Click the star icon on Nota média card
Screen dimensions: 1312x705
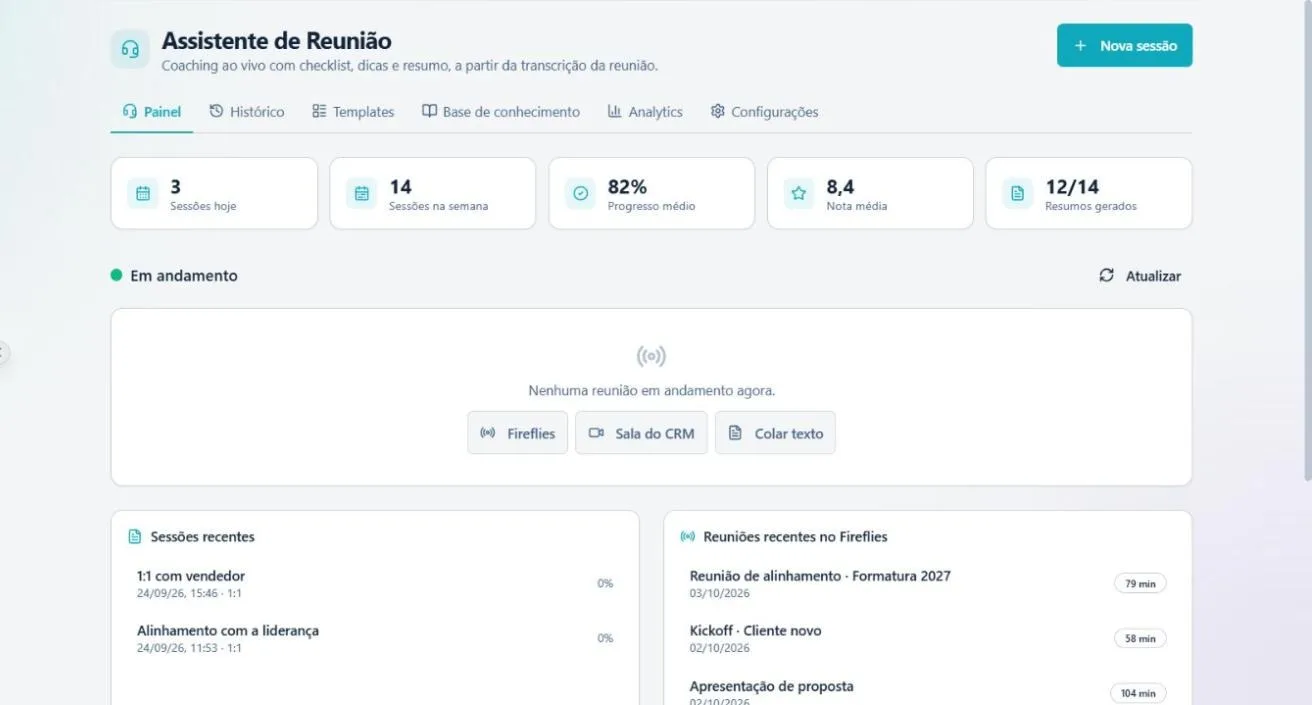pos(799,194)
